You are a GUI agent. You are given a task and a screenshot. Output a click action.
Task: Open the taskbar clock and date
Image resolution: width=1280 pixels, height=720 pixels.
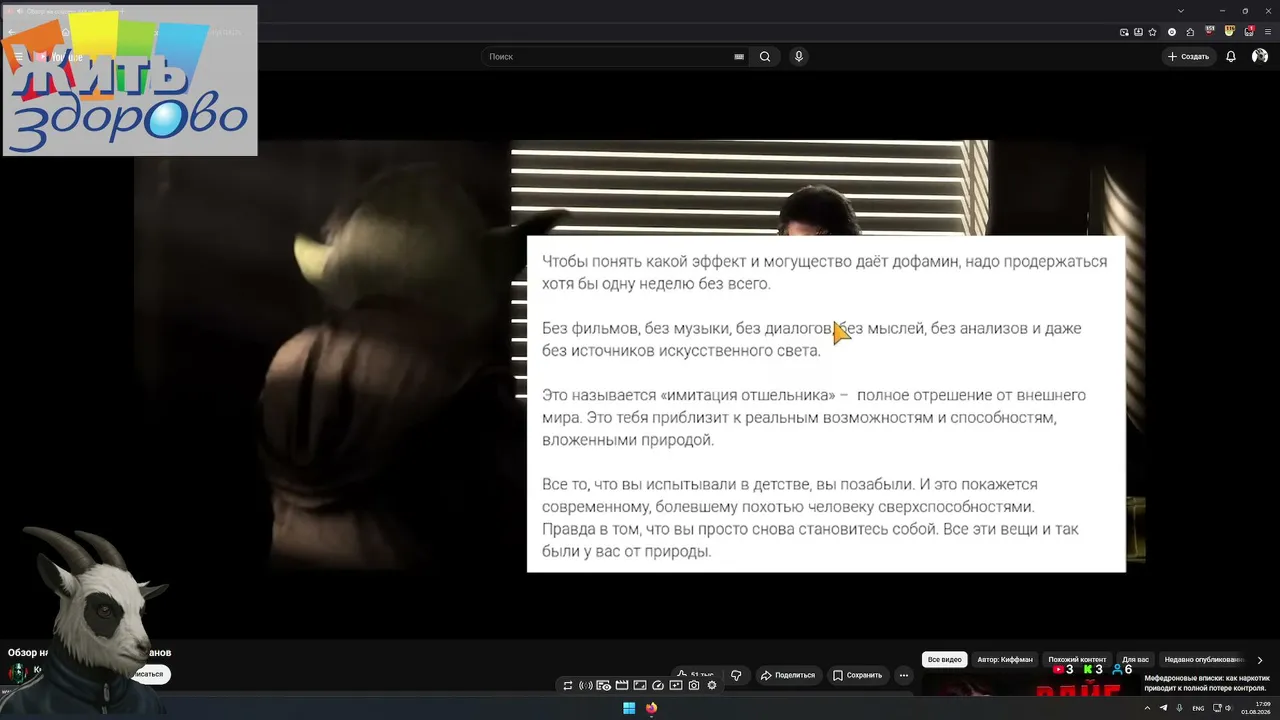point(1256,708)
